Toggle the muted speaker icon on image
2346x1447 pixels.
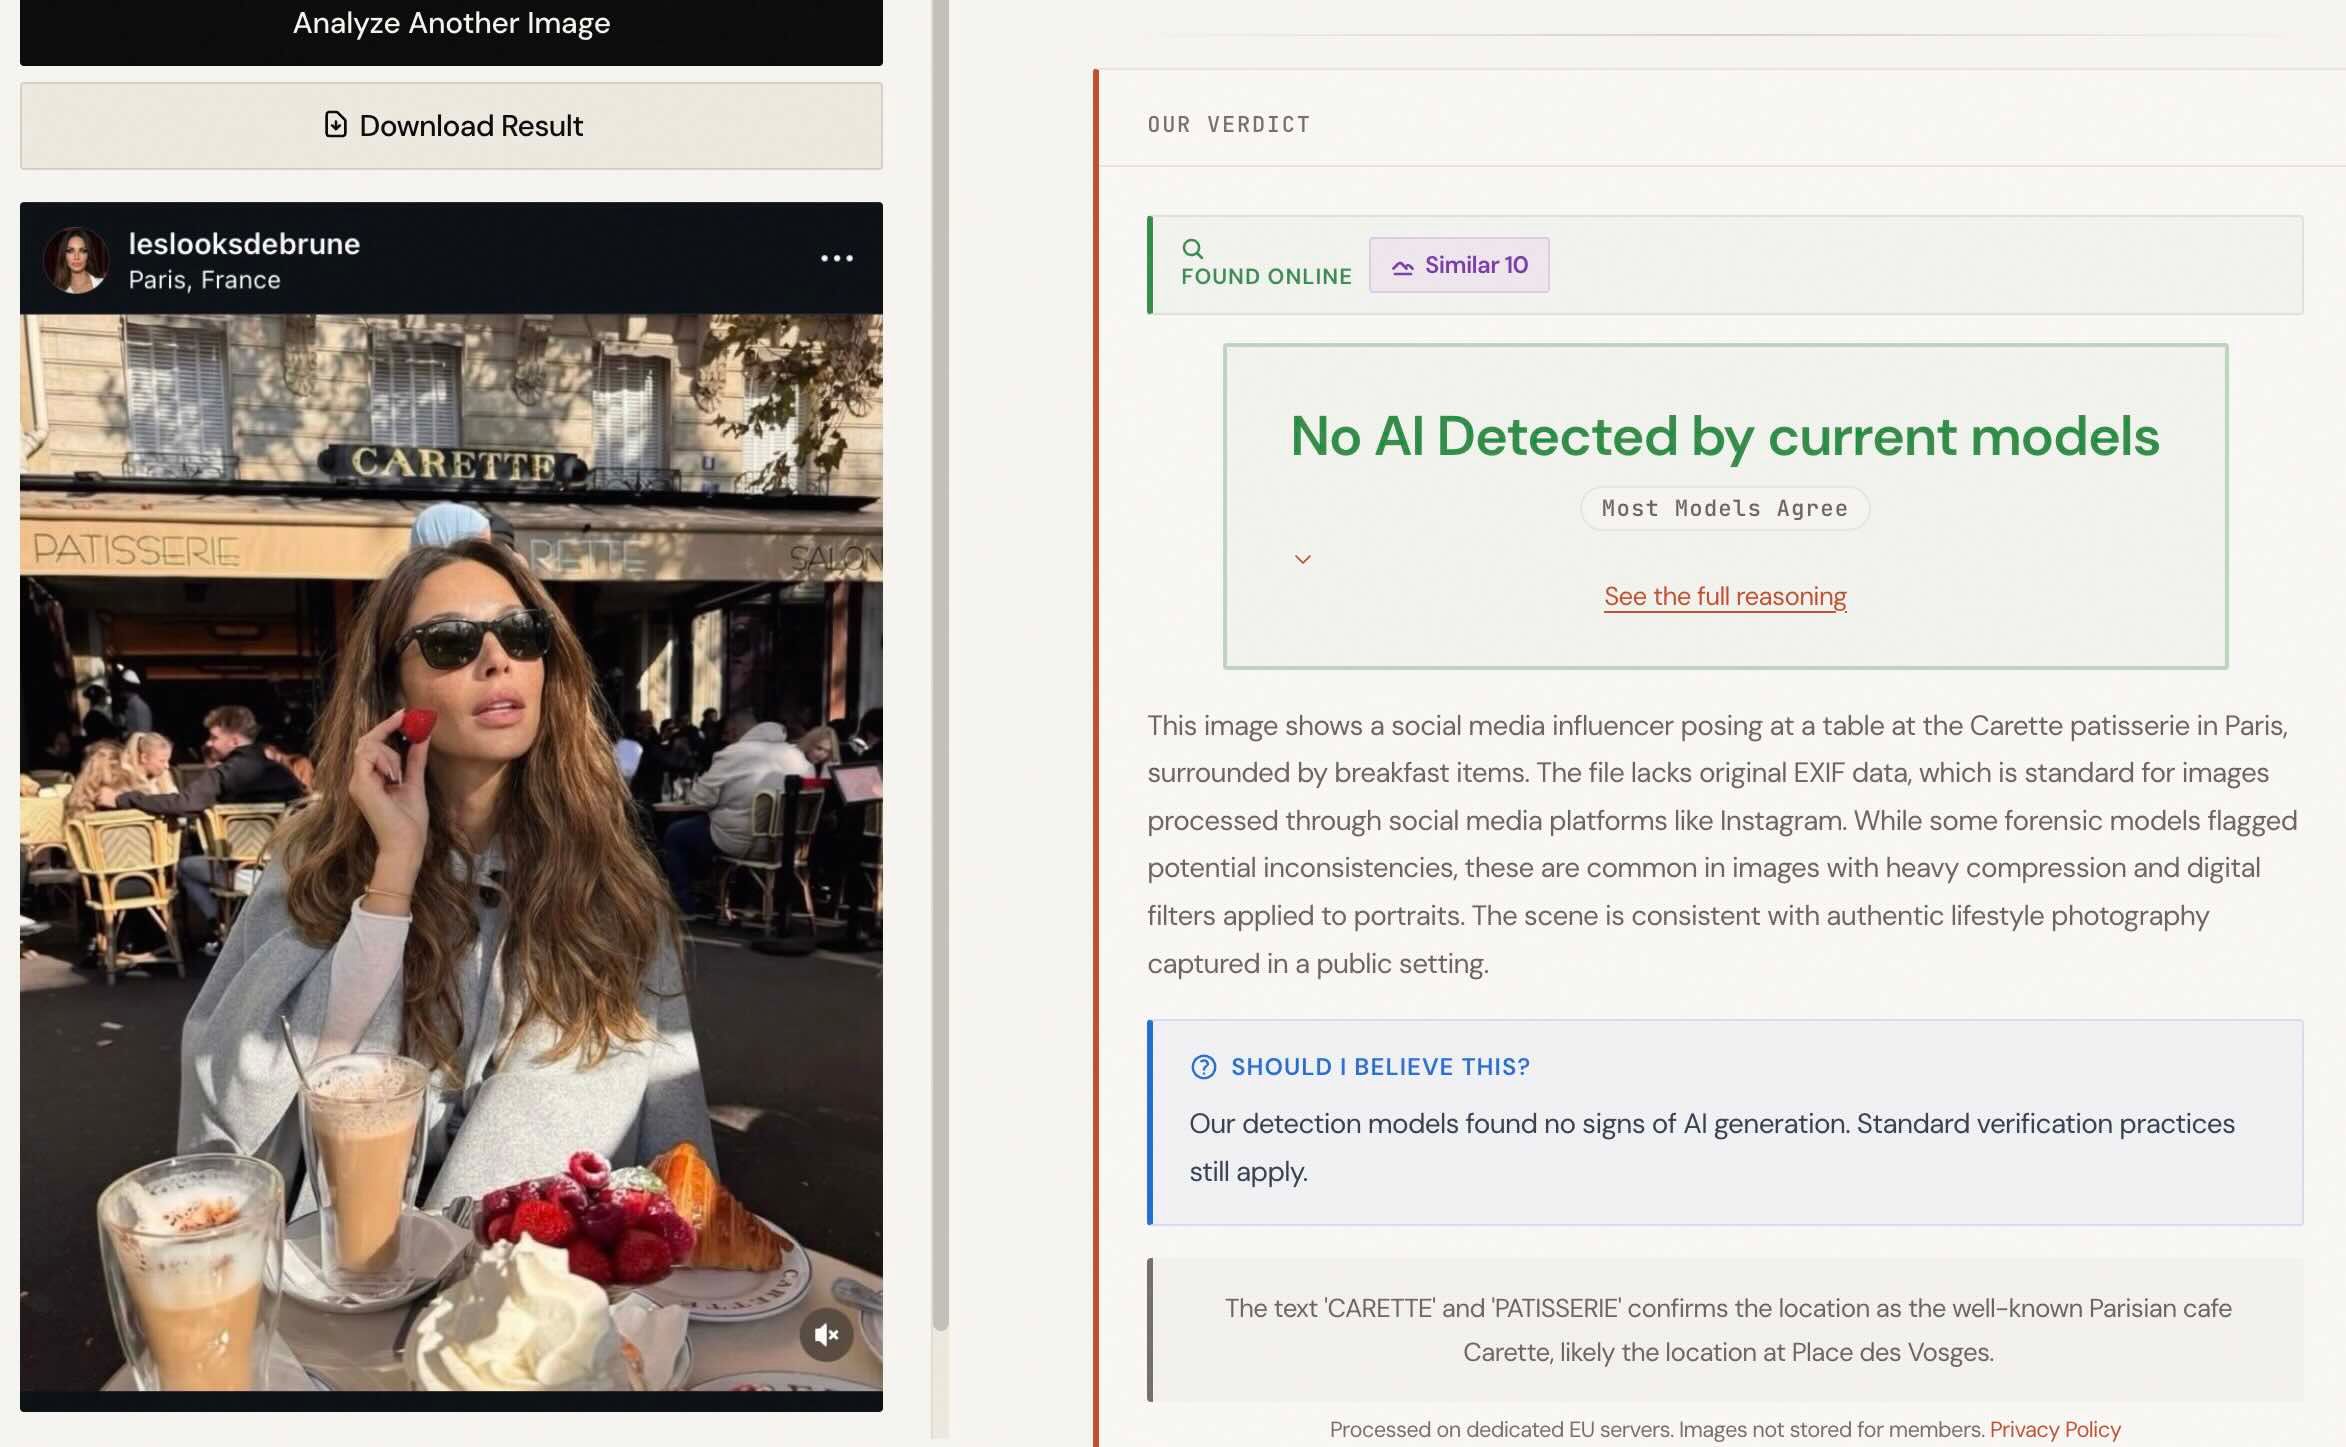tap(826, 1334)
